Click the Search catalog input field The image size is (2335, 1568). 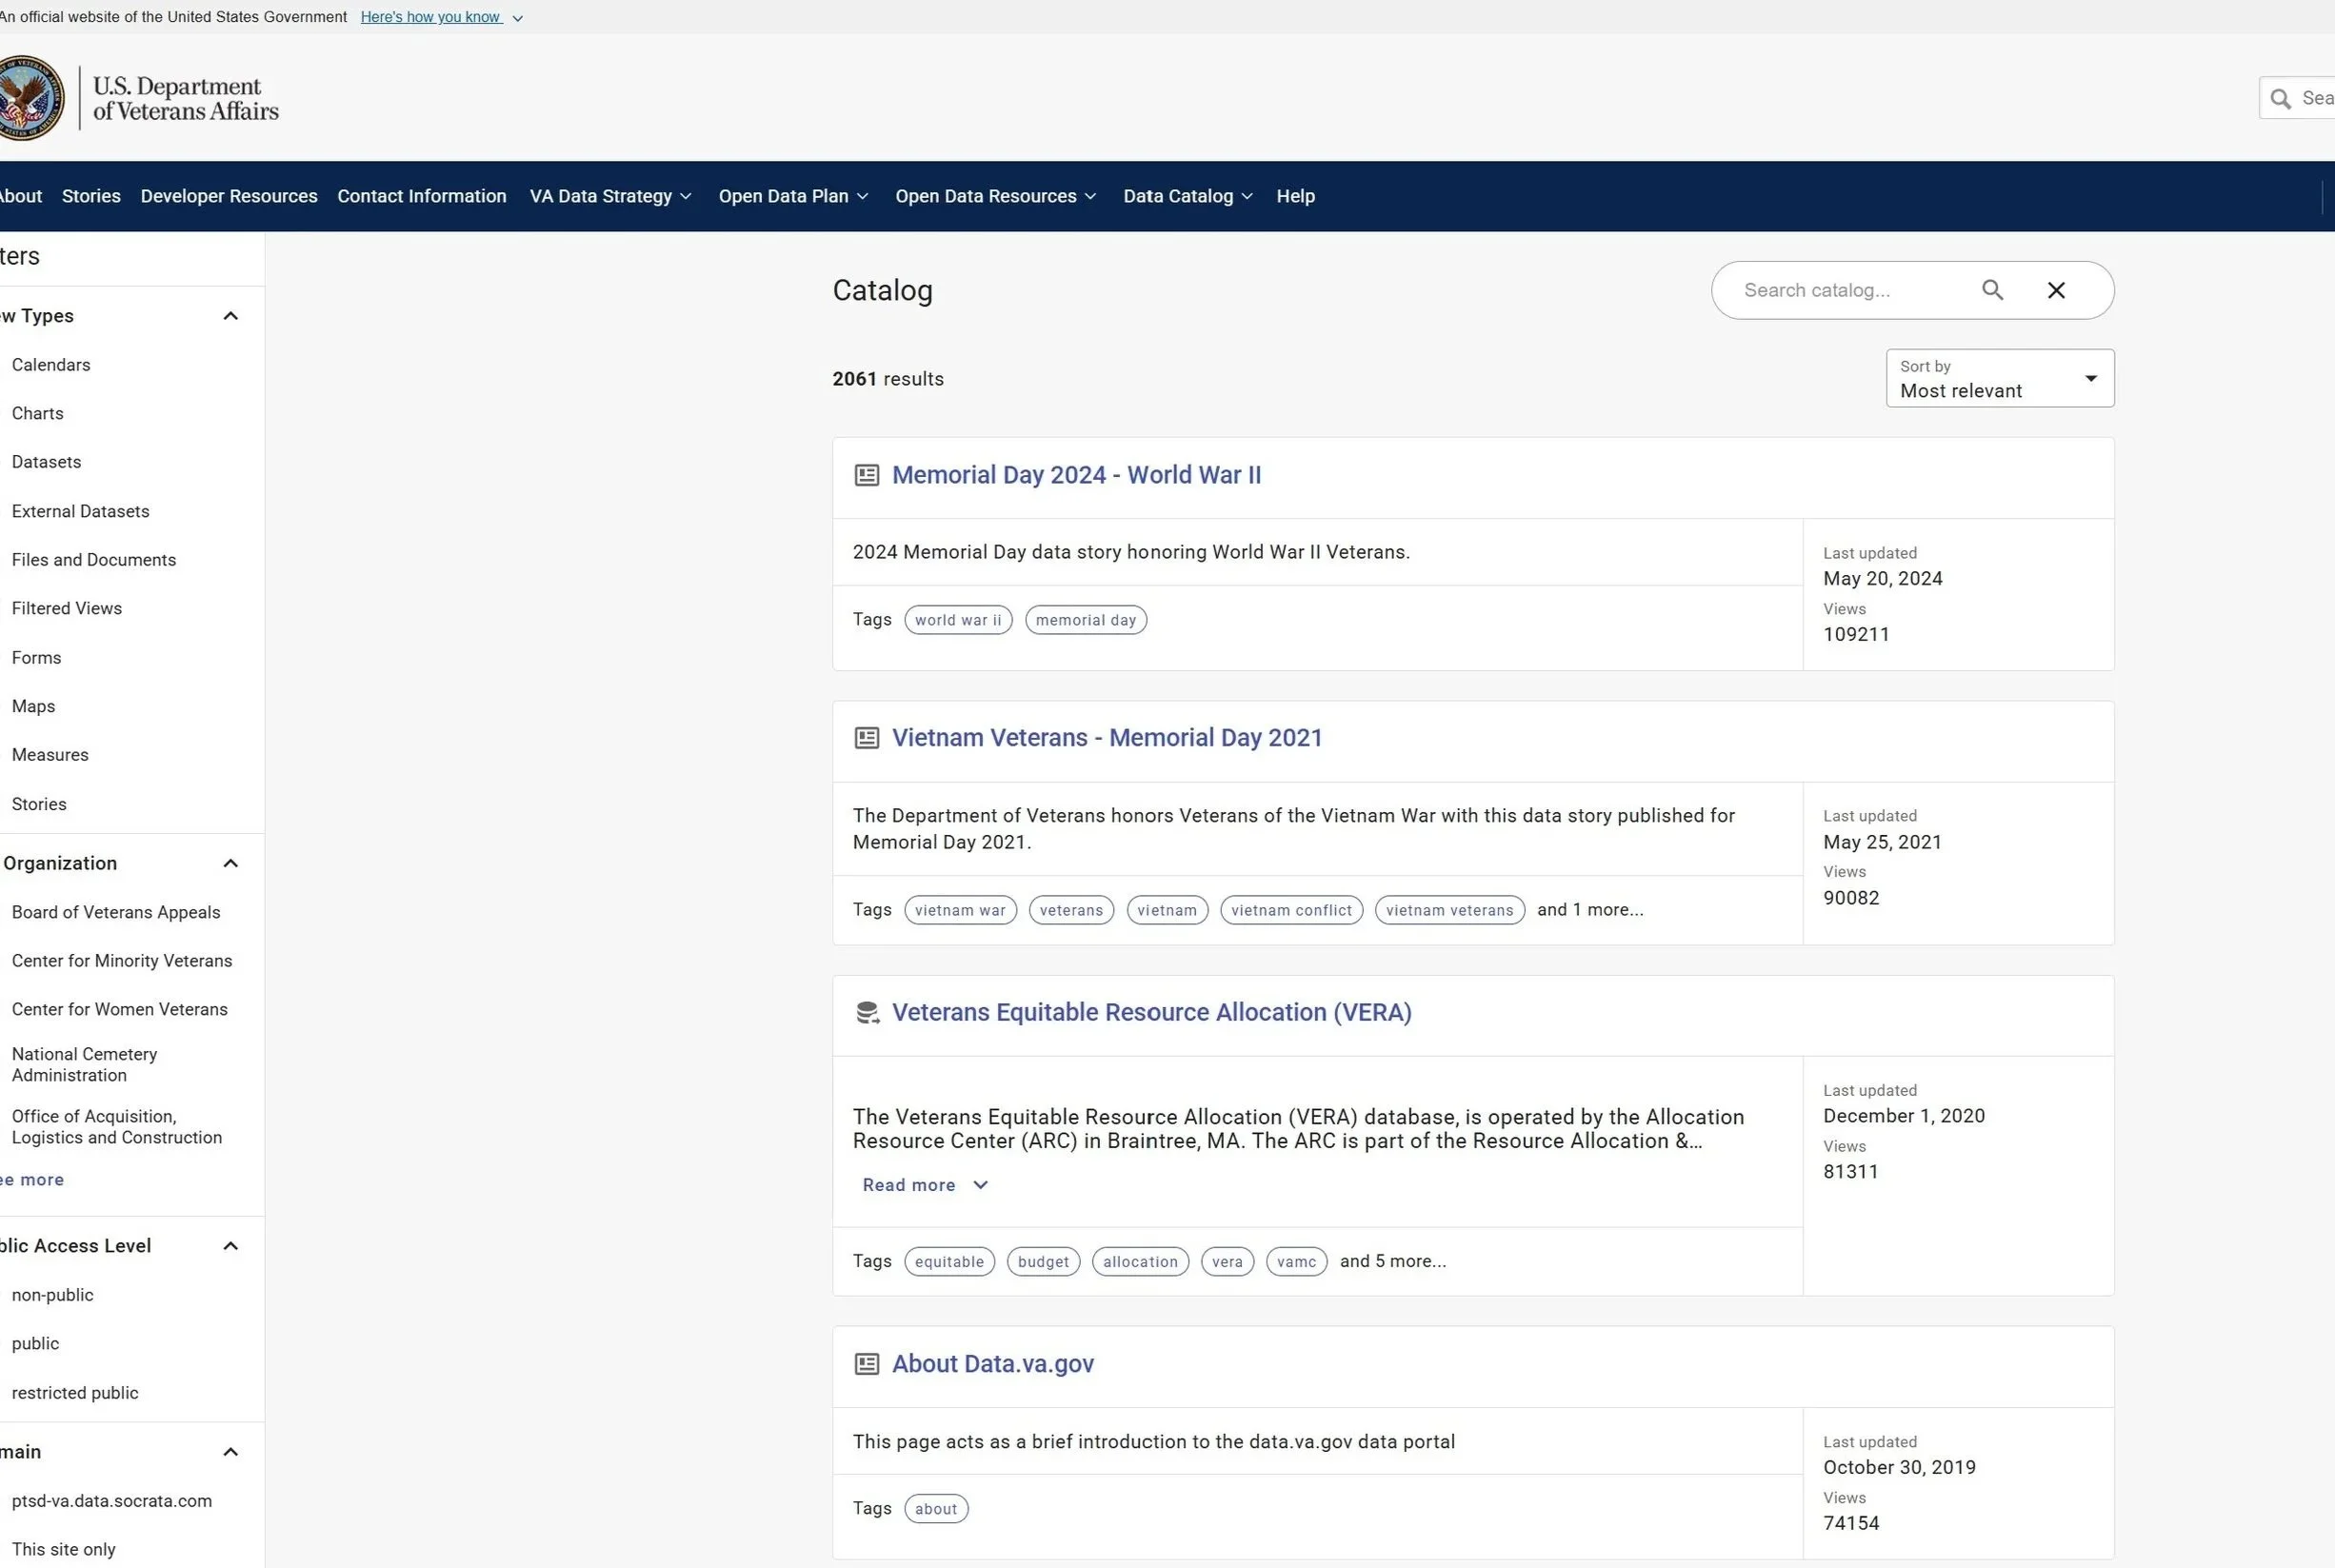coord(1840,290)
